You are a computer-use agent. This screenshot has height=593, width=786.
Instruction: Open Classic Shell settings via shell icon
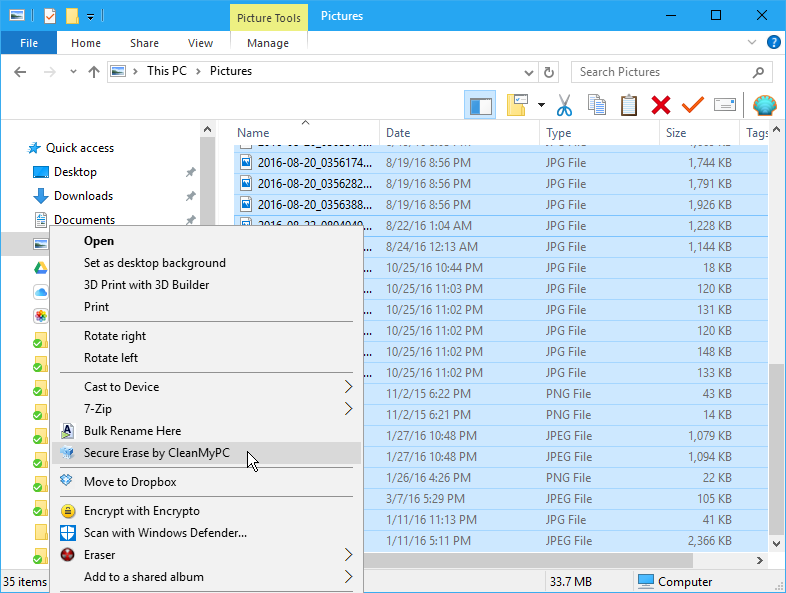pos(764,105)
